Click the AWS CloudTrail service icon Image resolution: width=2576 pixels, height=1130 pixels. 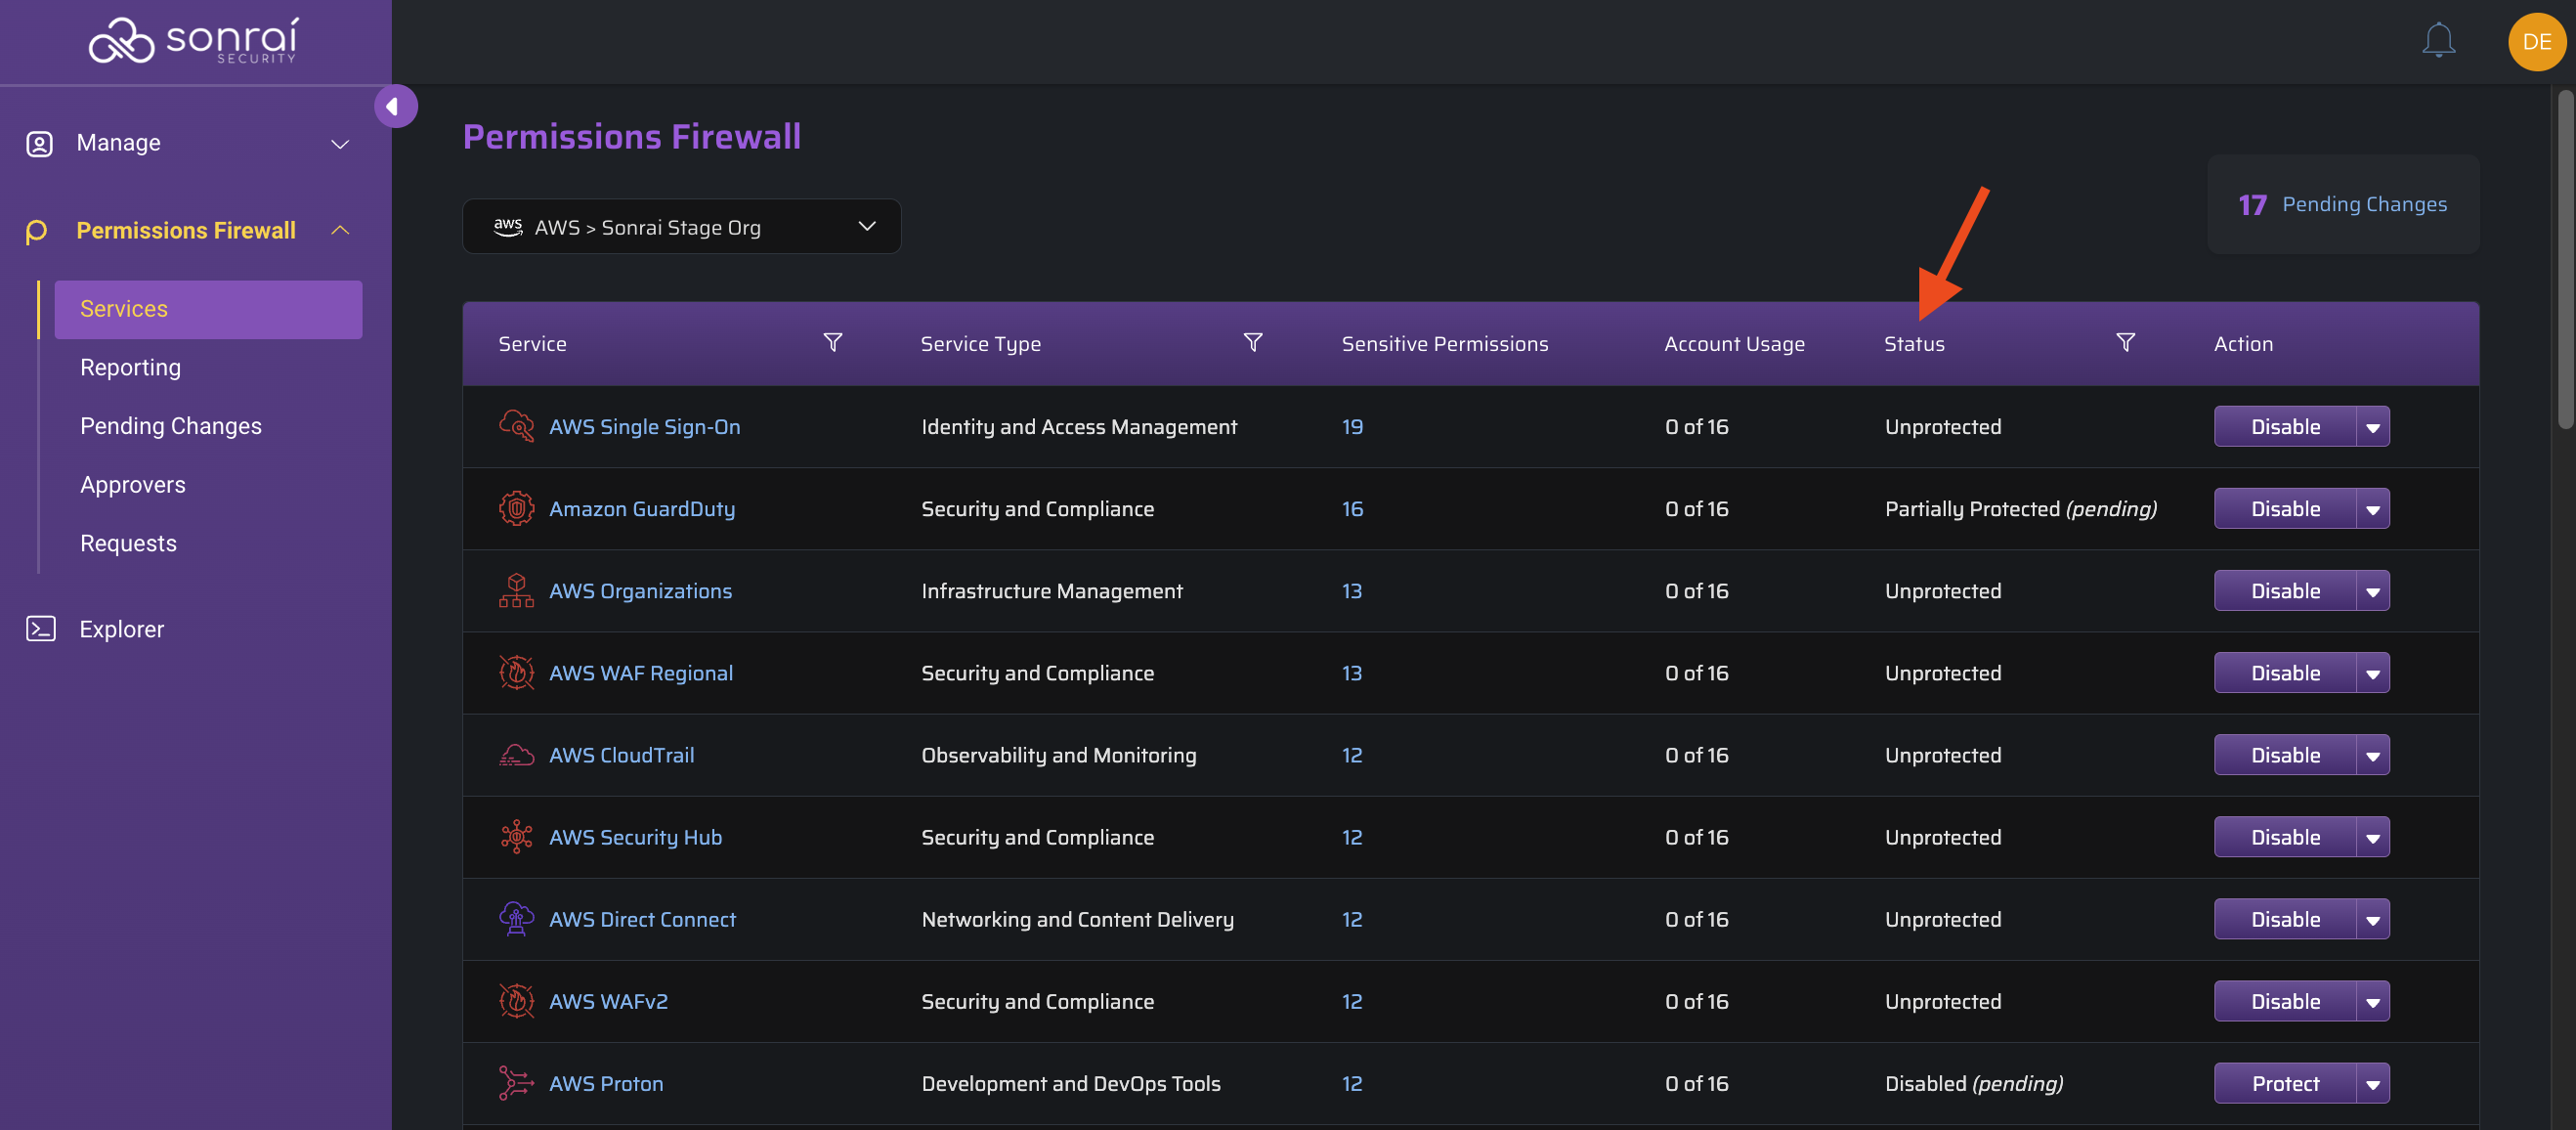pos(516,755)
